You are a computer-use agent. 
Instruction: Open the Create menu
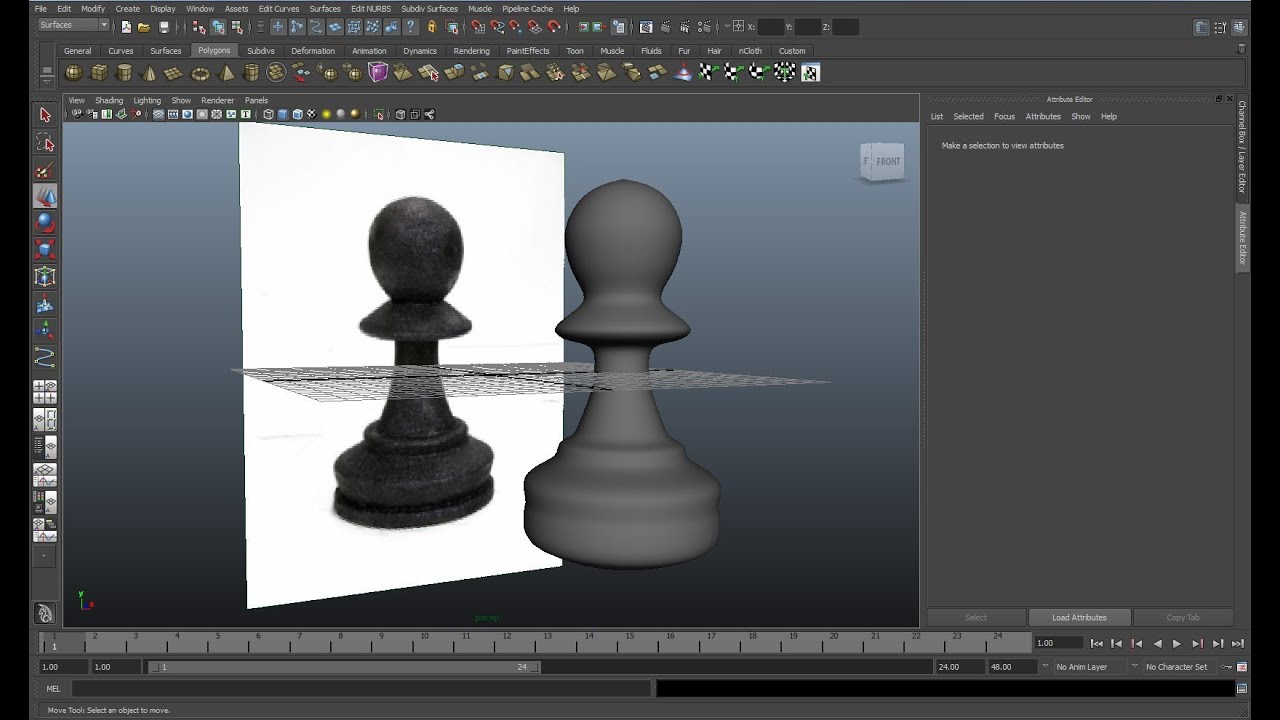128,9
